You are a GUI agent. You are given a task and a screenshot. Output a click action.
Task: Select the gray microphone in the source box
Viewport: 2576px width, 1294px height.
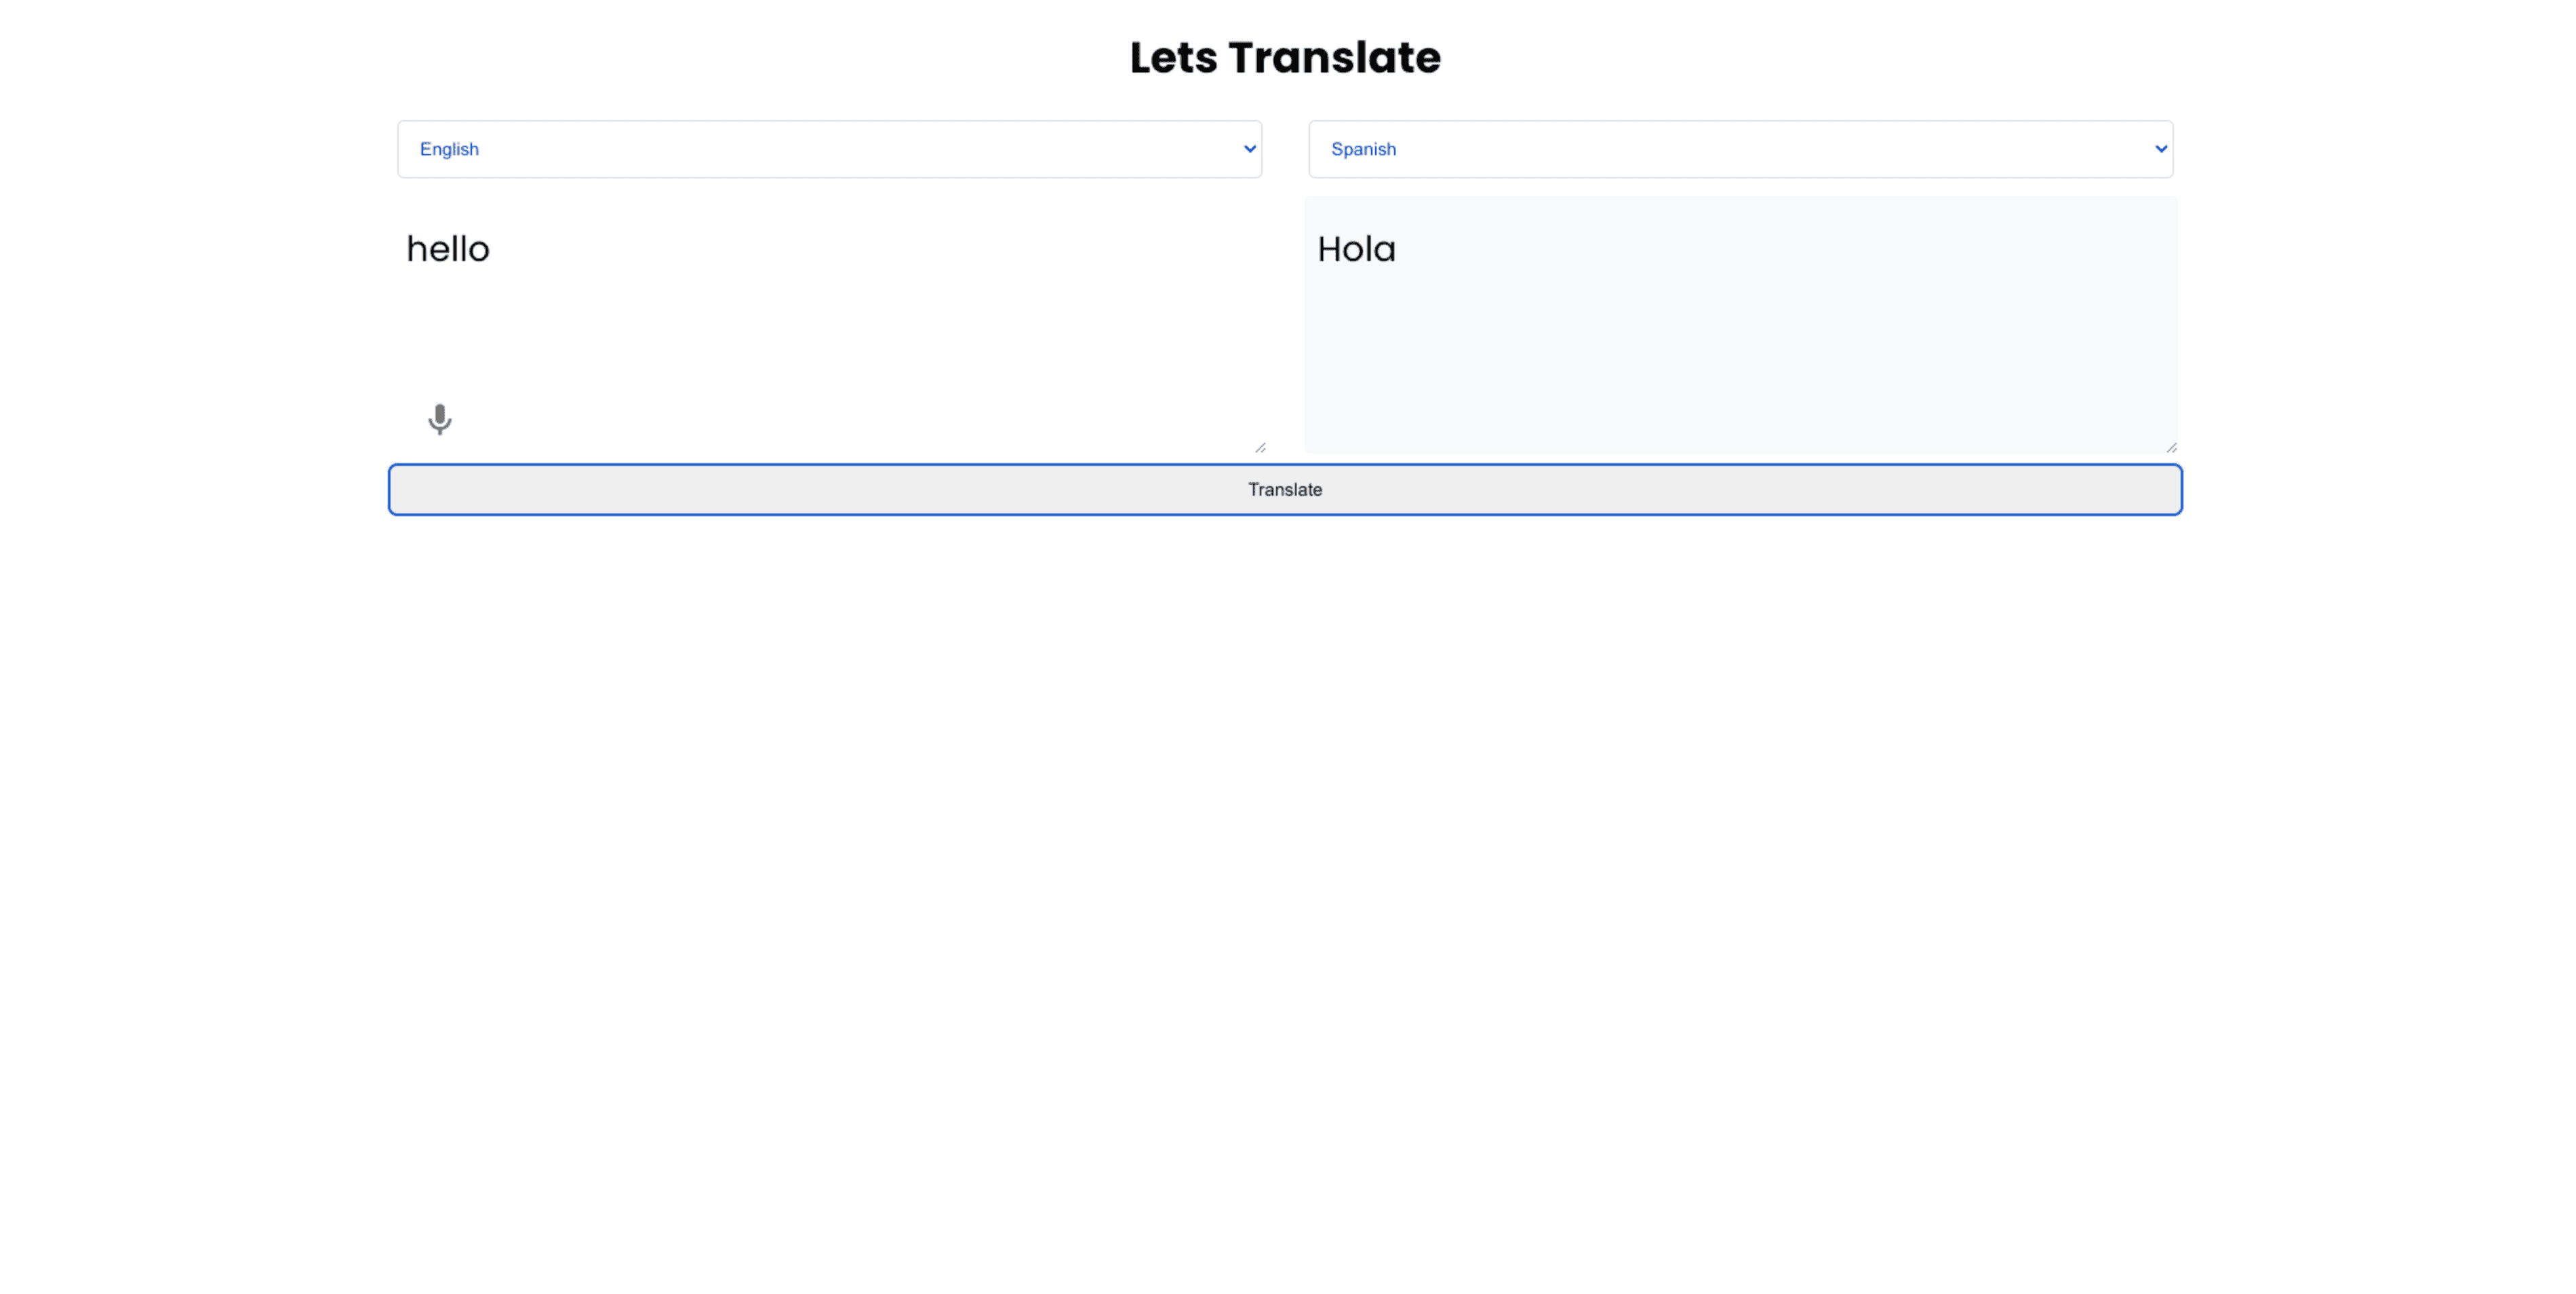click(440, 420)
